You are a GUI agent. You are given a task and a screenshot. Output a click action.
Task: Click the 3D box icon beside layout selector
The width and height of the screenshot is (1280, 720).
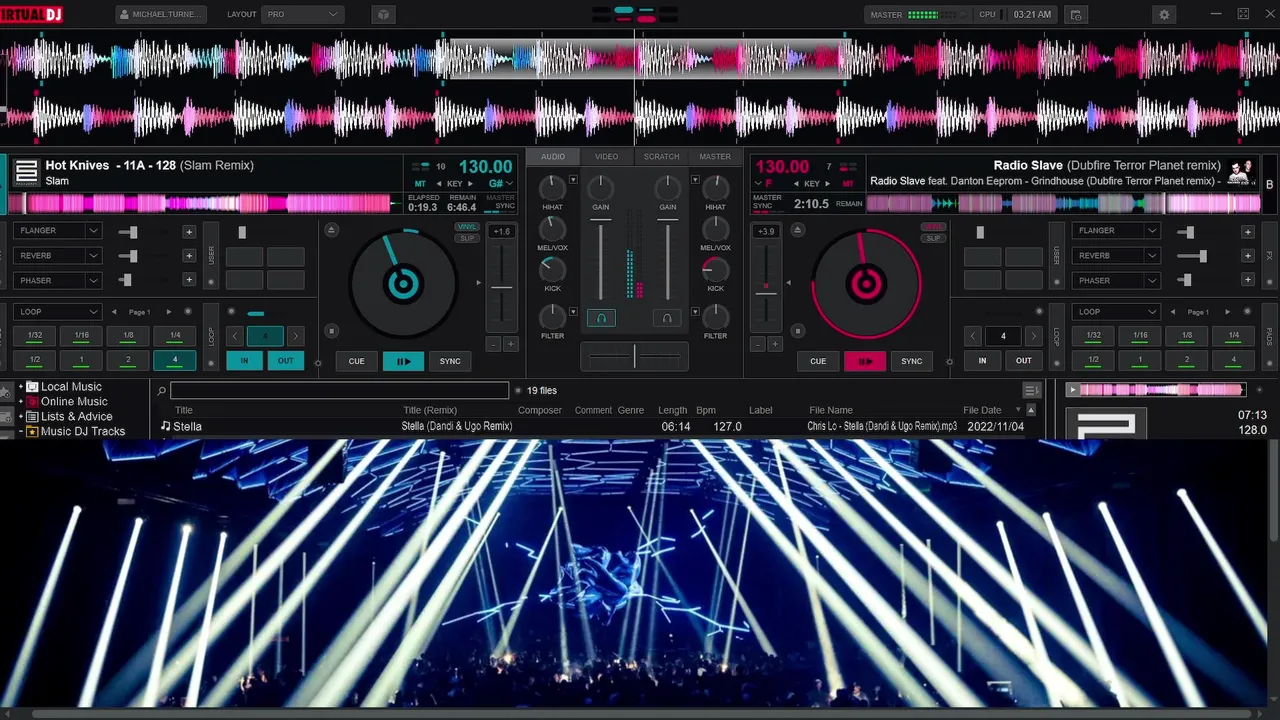(x=384, y=15)
